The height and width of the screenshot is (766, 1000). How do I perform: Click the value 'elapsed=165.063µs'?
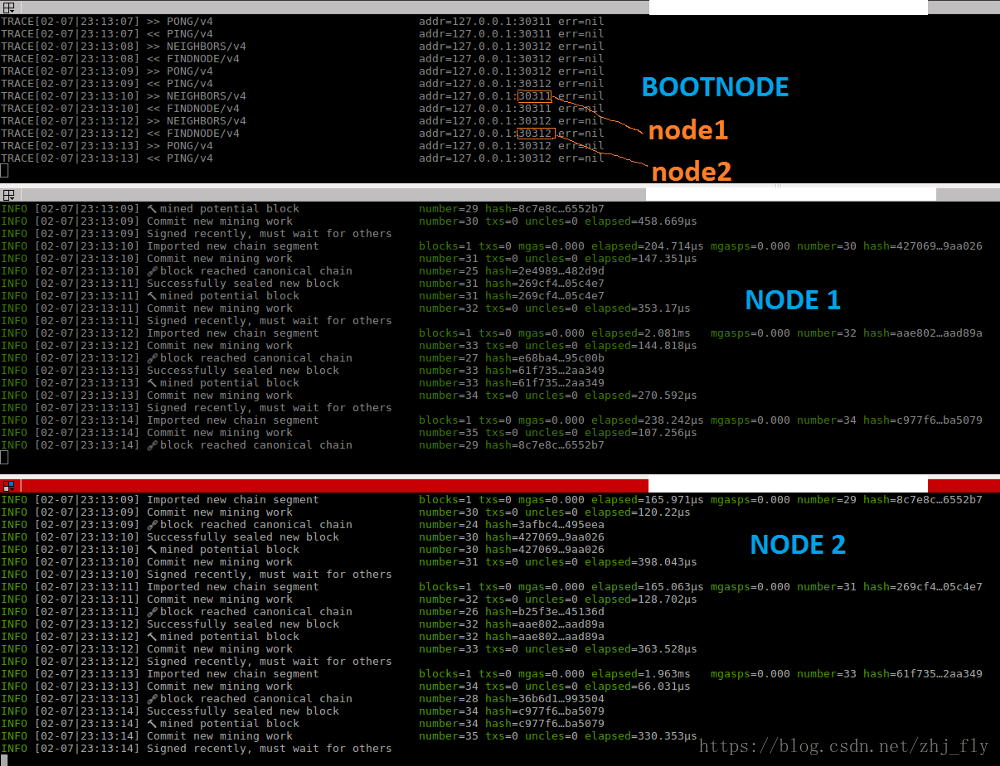coord(647,587)
